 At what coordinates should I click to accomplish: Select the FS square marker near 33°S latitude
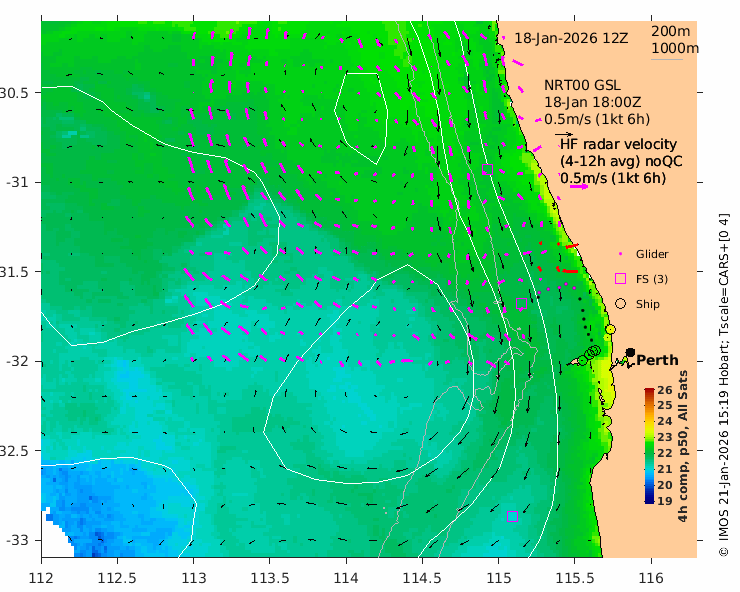tap(512, 516)
